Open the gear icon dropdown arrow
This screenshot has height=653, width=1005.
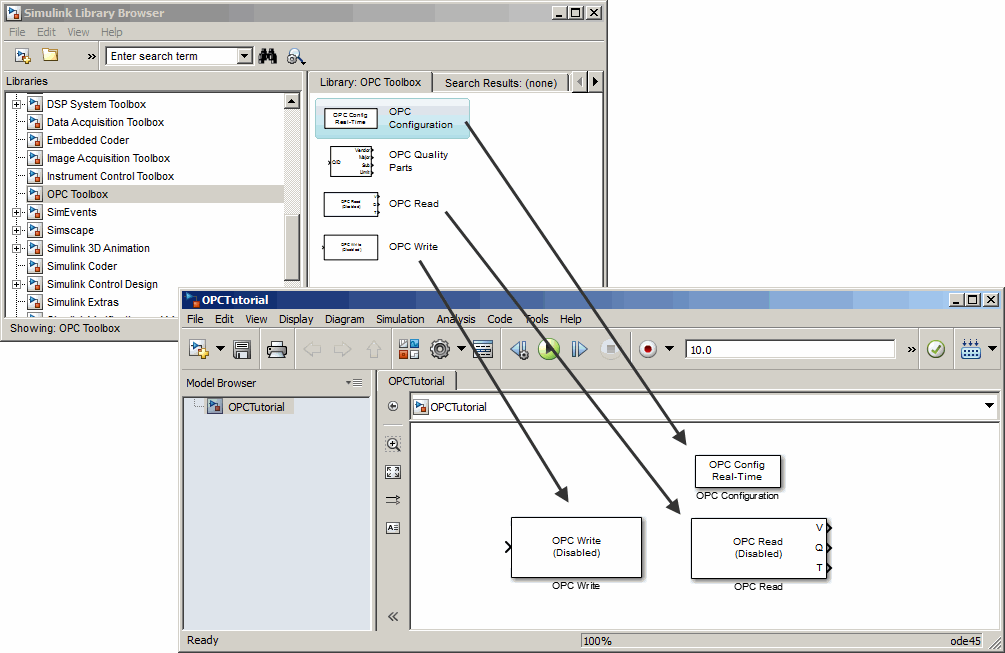461,349
